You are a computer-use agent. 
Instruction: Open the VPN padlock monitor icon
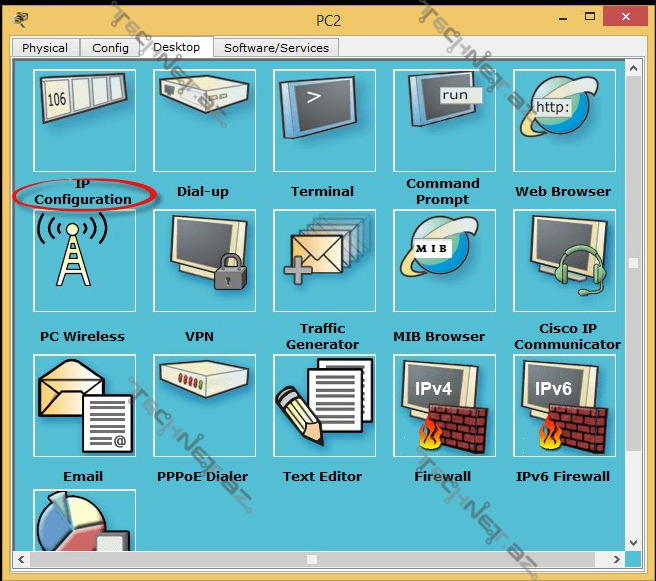click(x=204, y=260)
